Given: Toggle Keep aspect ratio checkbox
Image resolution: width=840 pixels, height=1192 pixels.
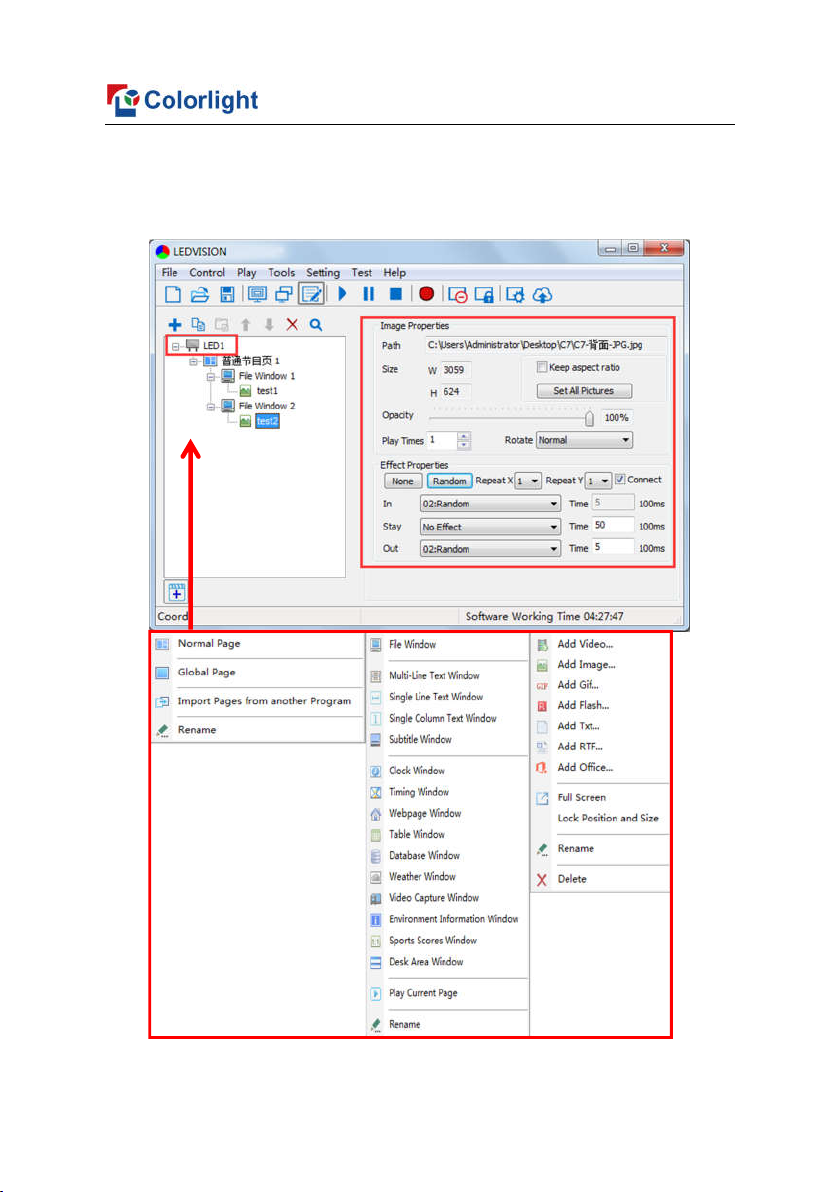Looking at the screenshot, I should [542, 367].
